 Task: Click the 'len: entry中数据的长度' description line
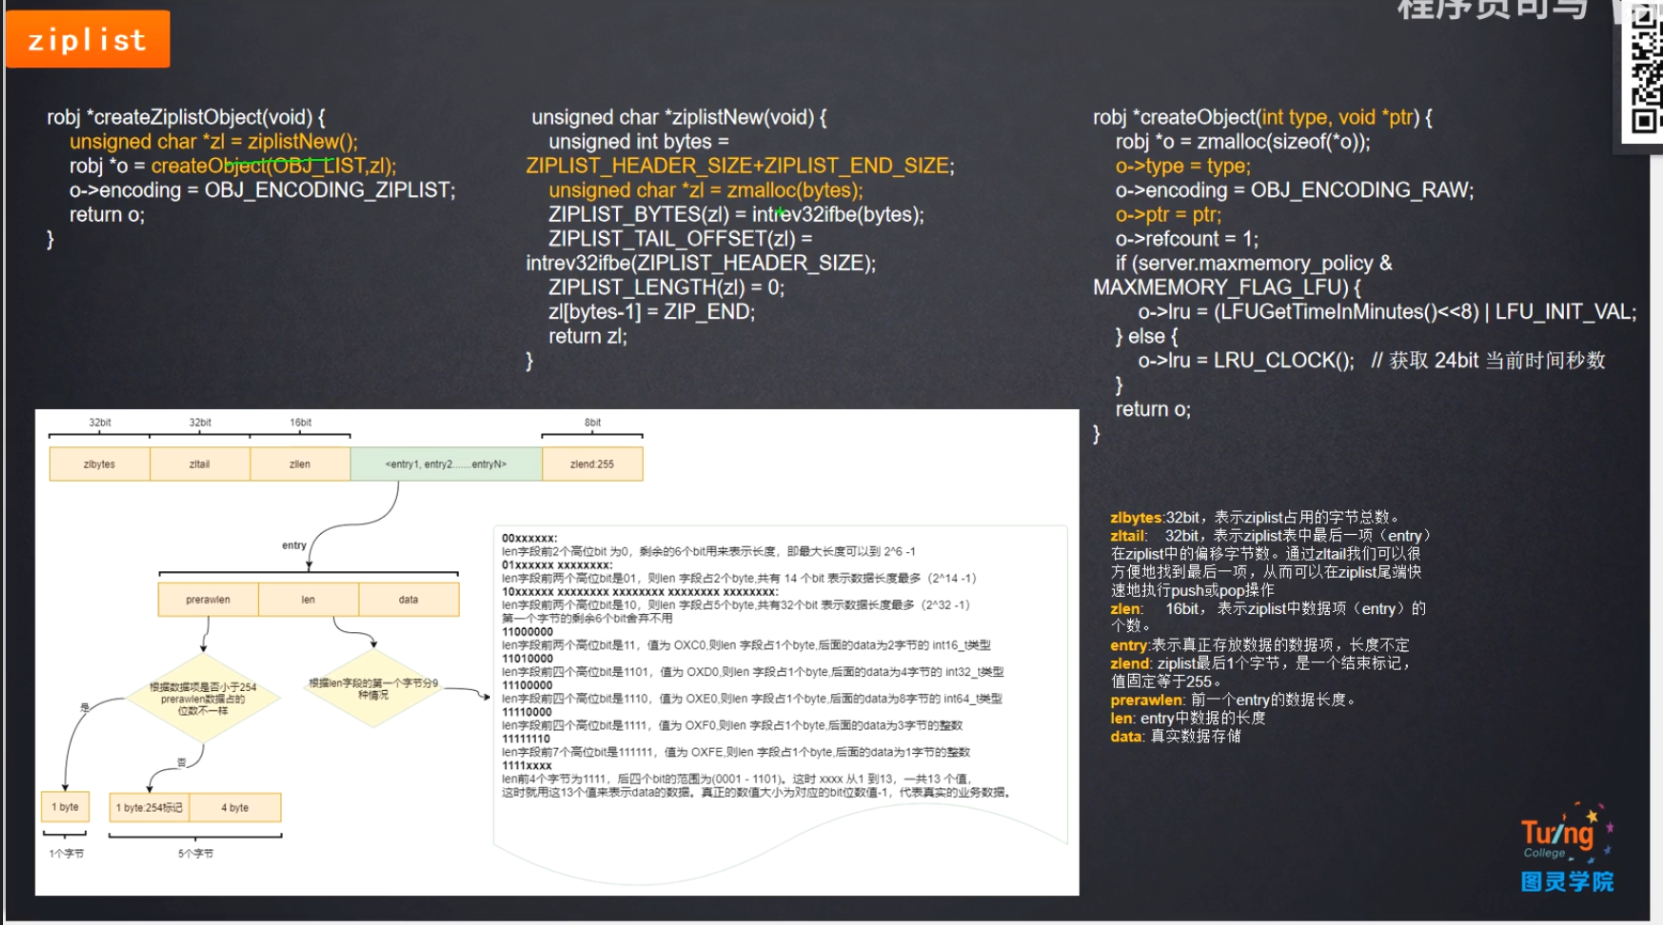pos(1188,718)
